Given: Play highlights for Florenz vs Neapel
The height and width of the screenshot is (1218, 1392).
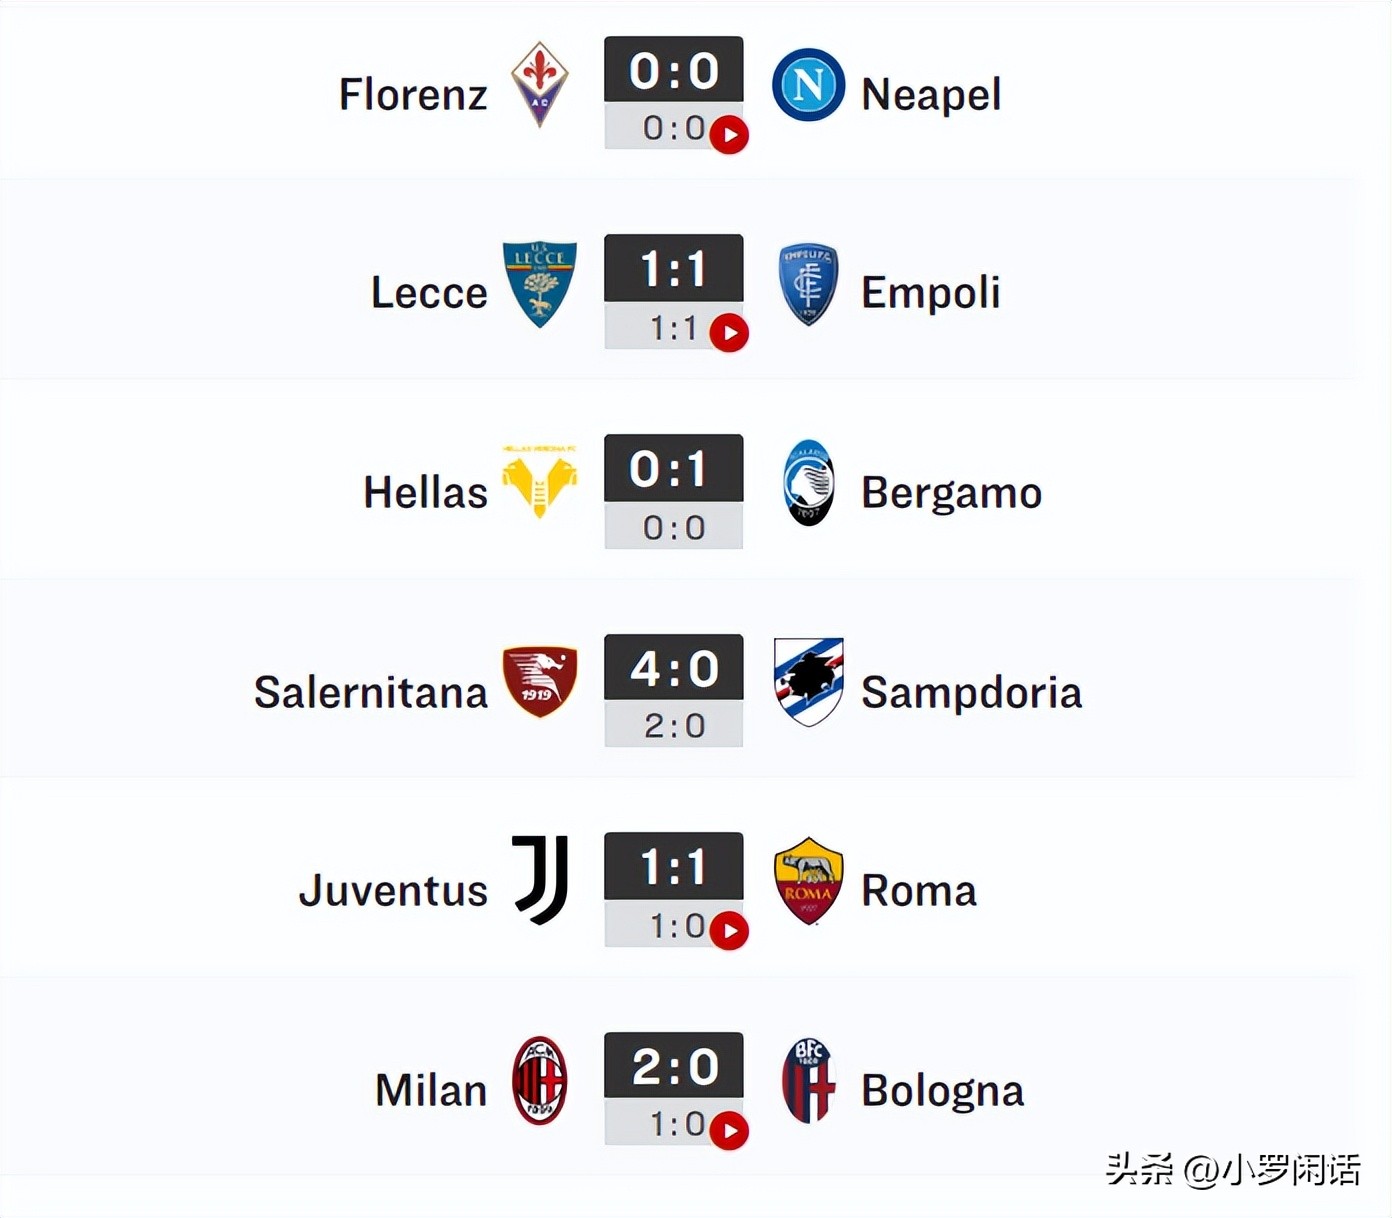Looking at the screenshot, I should click(x=729, y=135).
